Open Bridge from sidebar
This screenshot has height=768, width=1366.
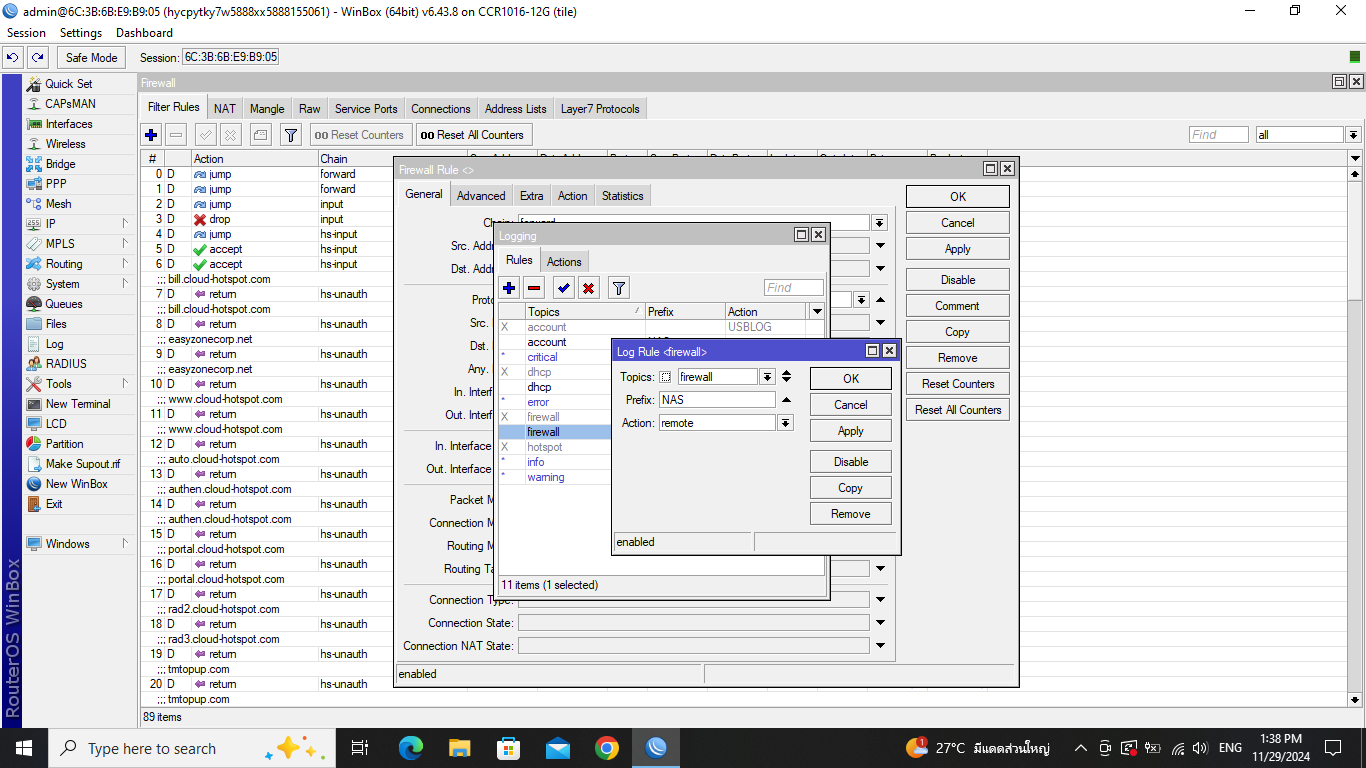pyautogui.click(x=60, y=164)
